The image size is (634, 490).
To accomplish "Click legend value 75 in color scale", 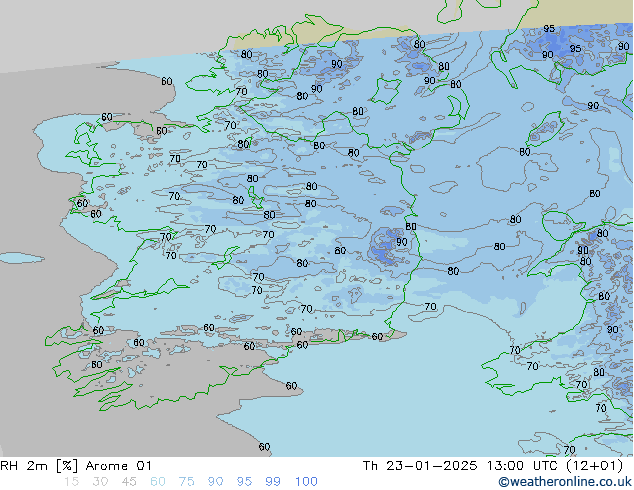I will click(186, 482).
